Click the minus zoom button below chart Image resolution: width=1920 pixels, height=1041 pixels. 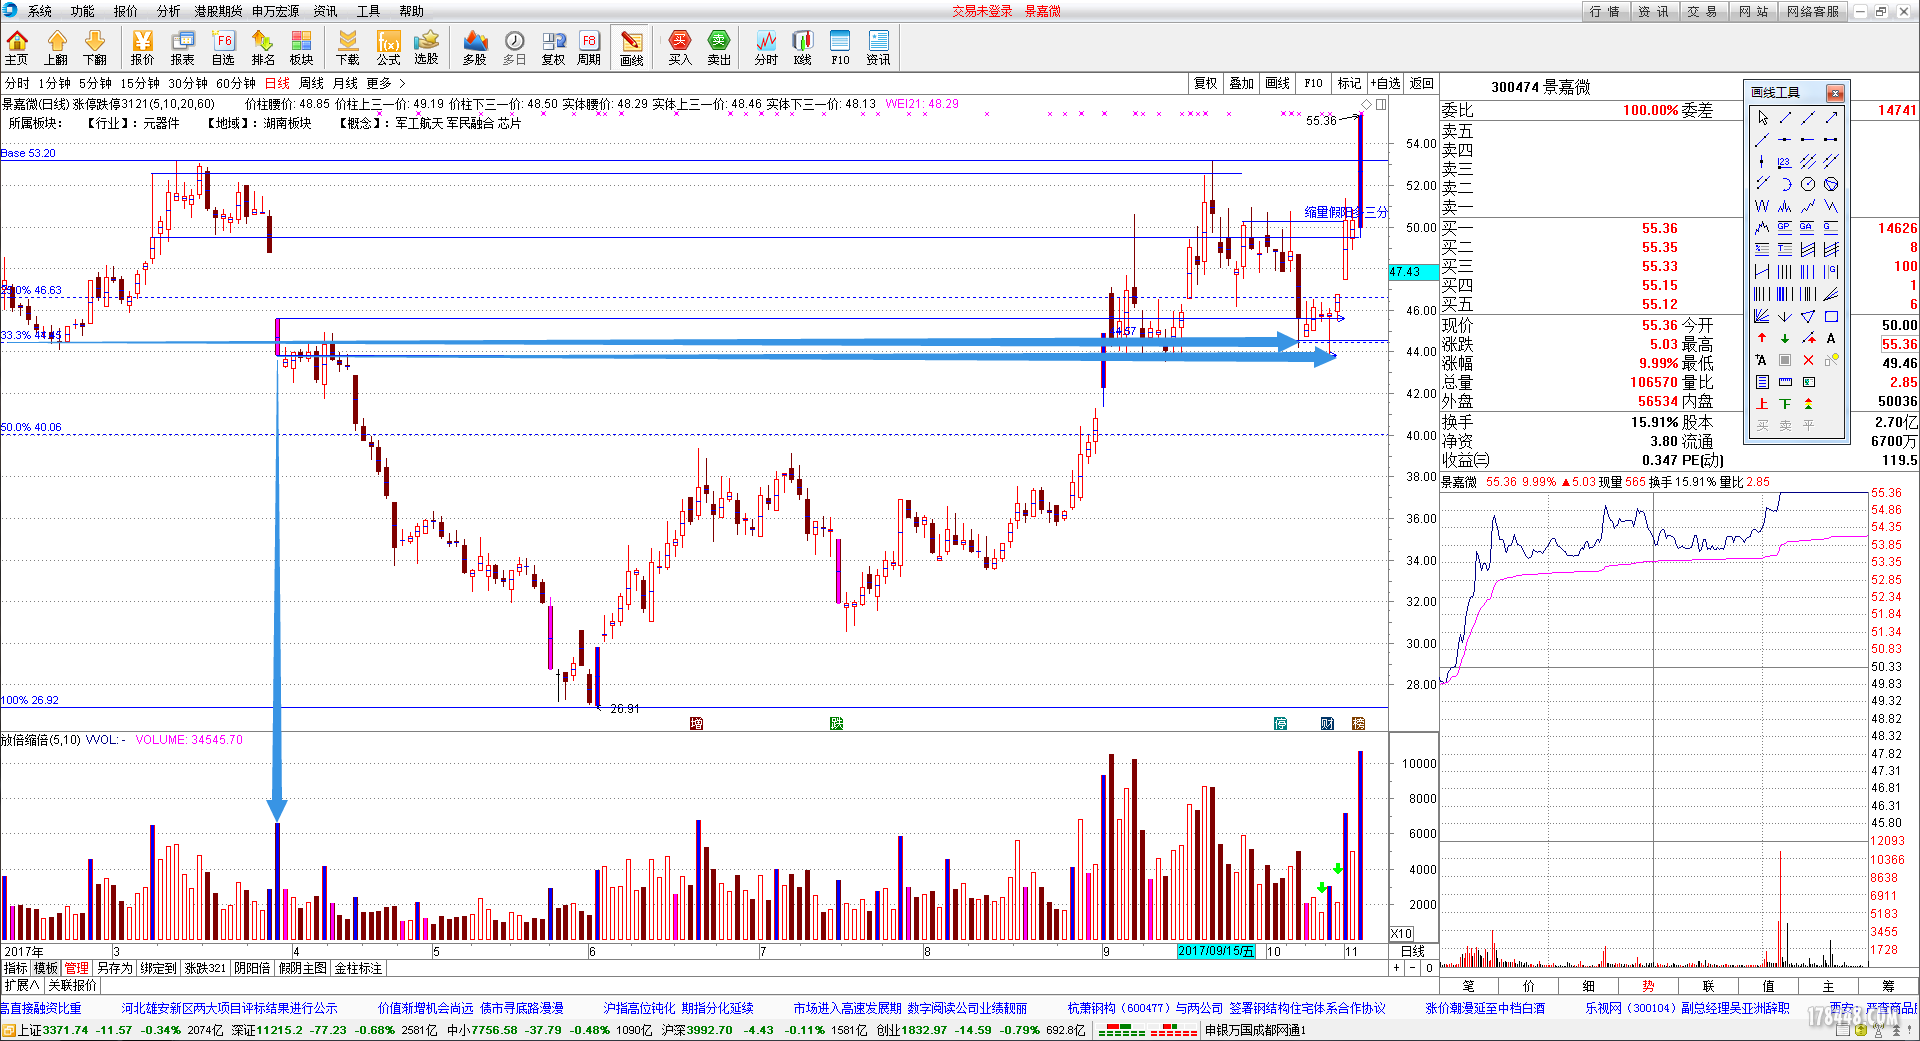point(1413,968)
